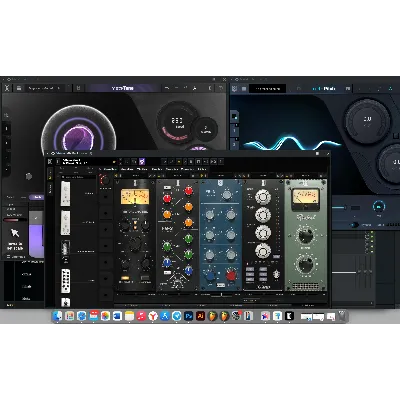Open the App Store Dock icon
This screenshot has width=400, height=400.
click(165, 316)
